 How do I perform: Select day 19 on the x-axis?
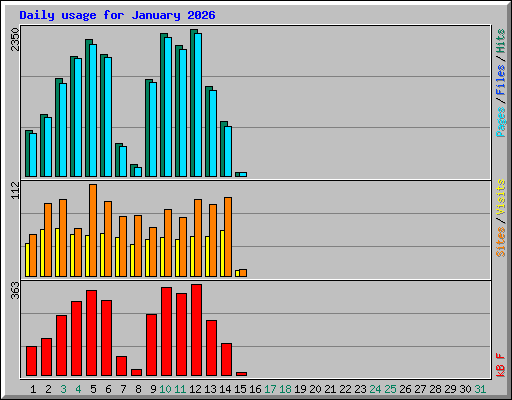point(300,389)
